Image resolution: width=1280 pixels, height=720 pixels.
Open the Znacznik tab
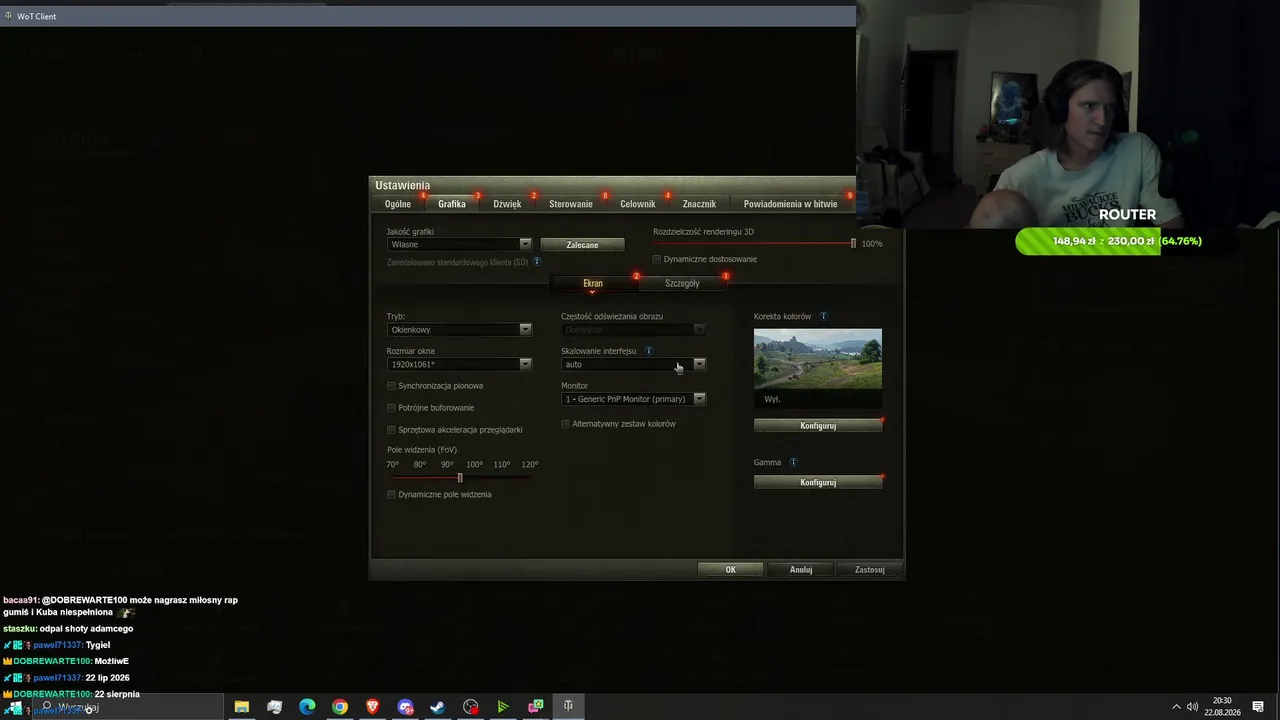(699, 204)
